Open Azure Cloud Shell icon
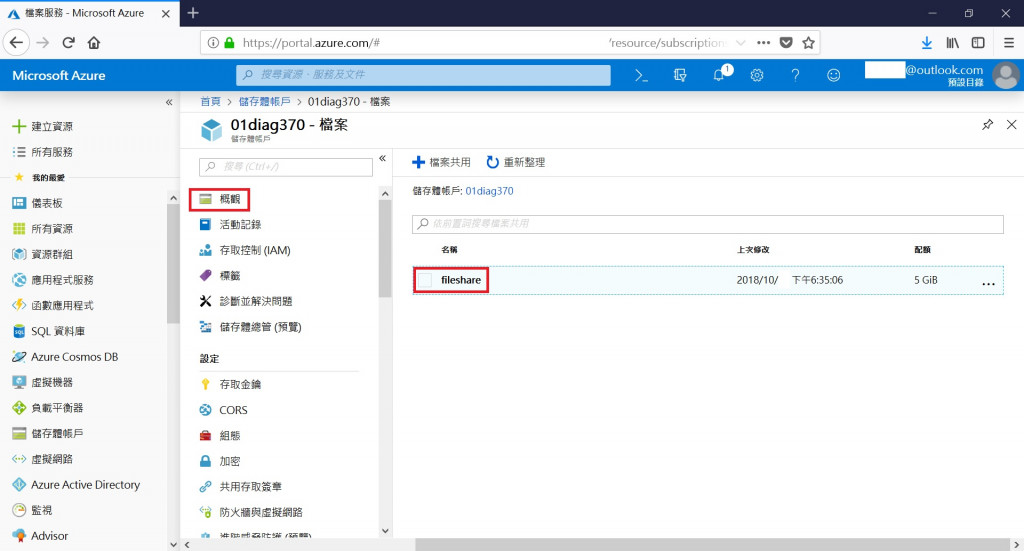 (x=641, y=76)
